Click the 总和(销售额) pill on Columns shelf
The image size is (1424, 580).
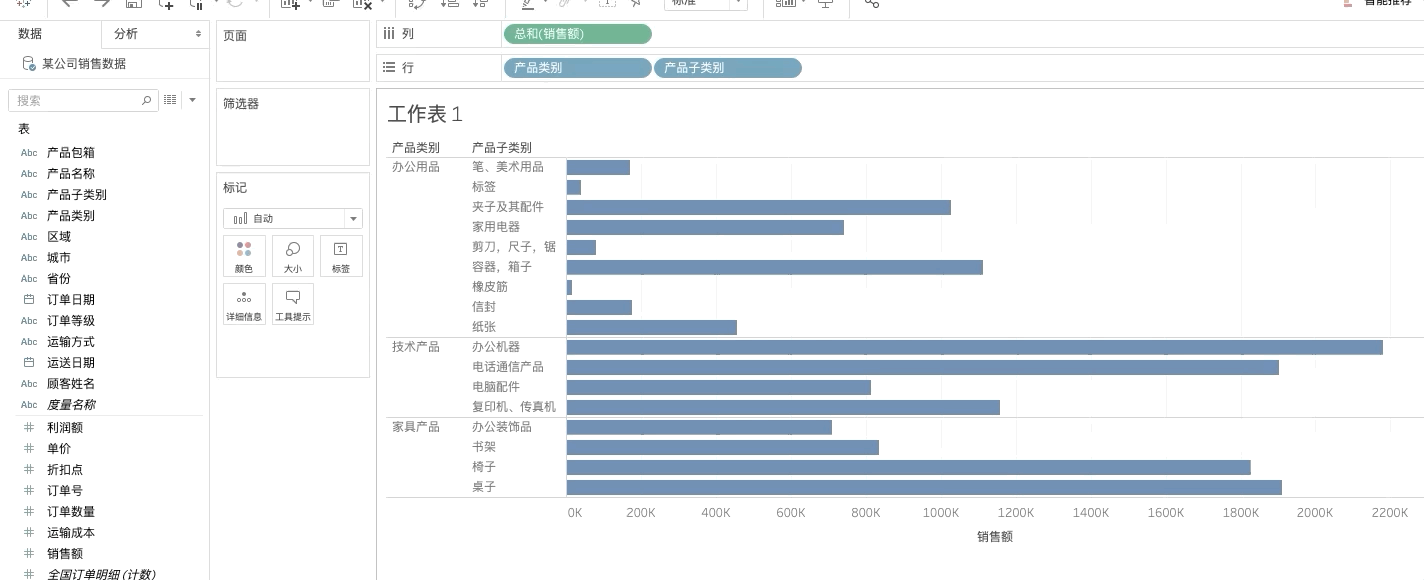(x=577, y=34)
